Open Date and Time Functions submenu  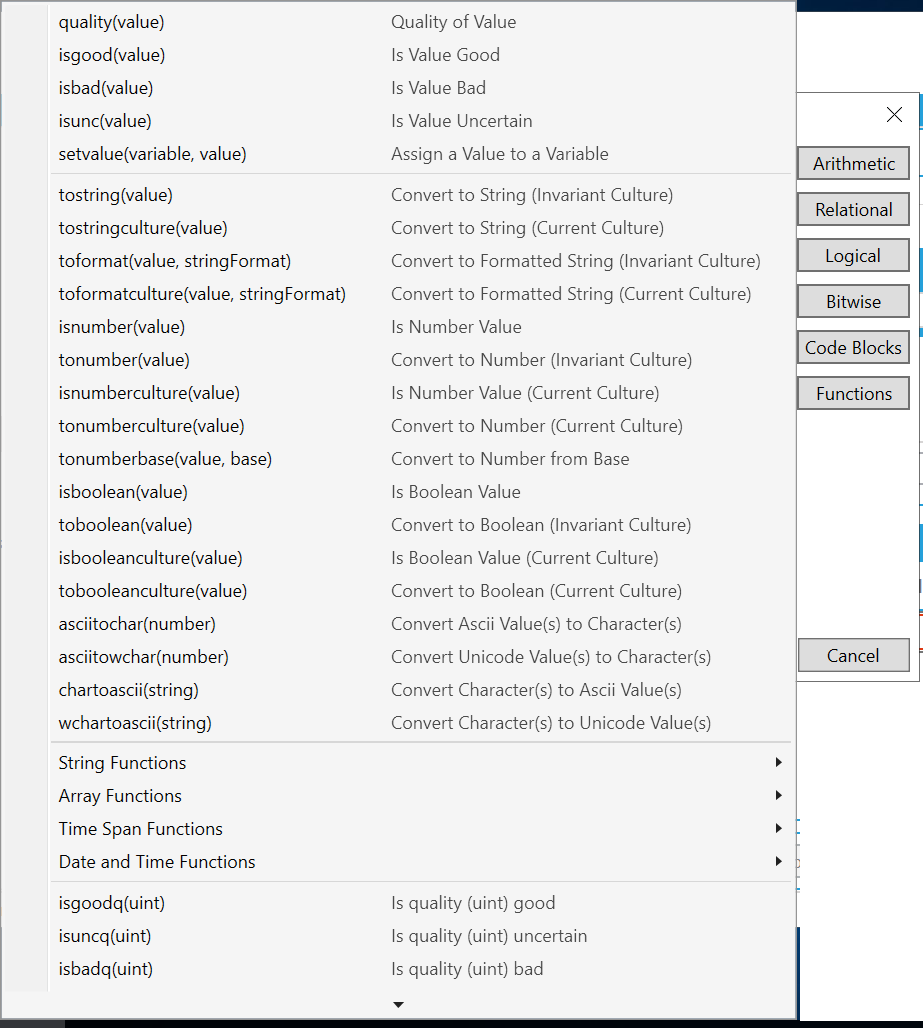click(157, 862)
